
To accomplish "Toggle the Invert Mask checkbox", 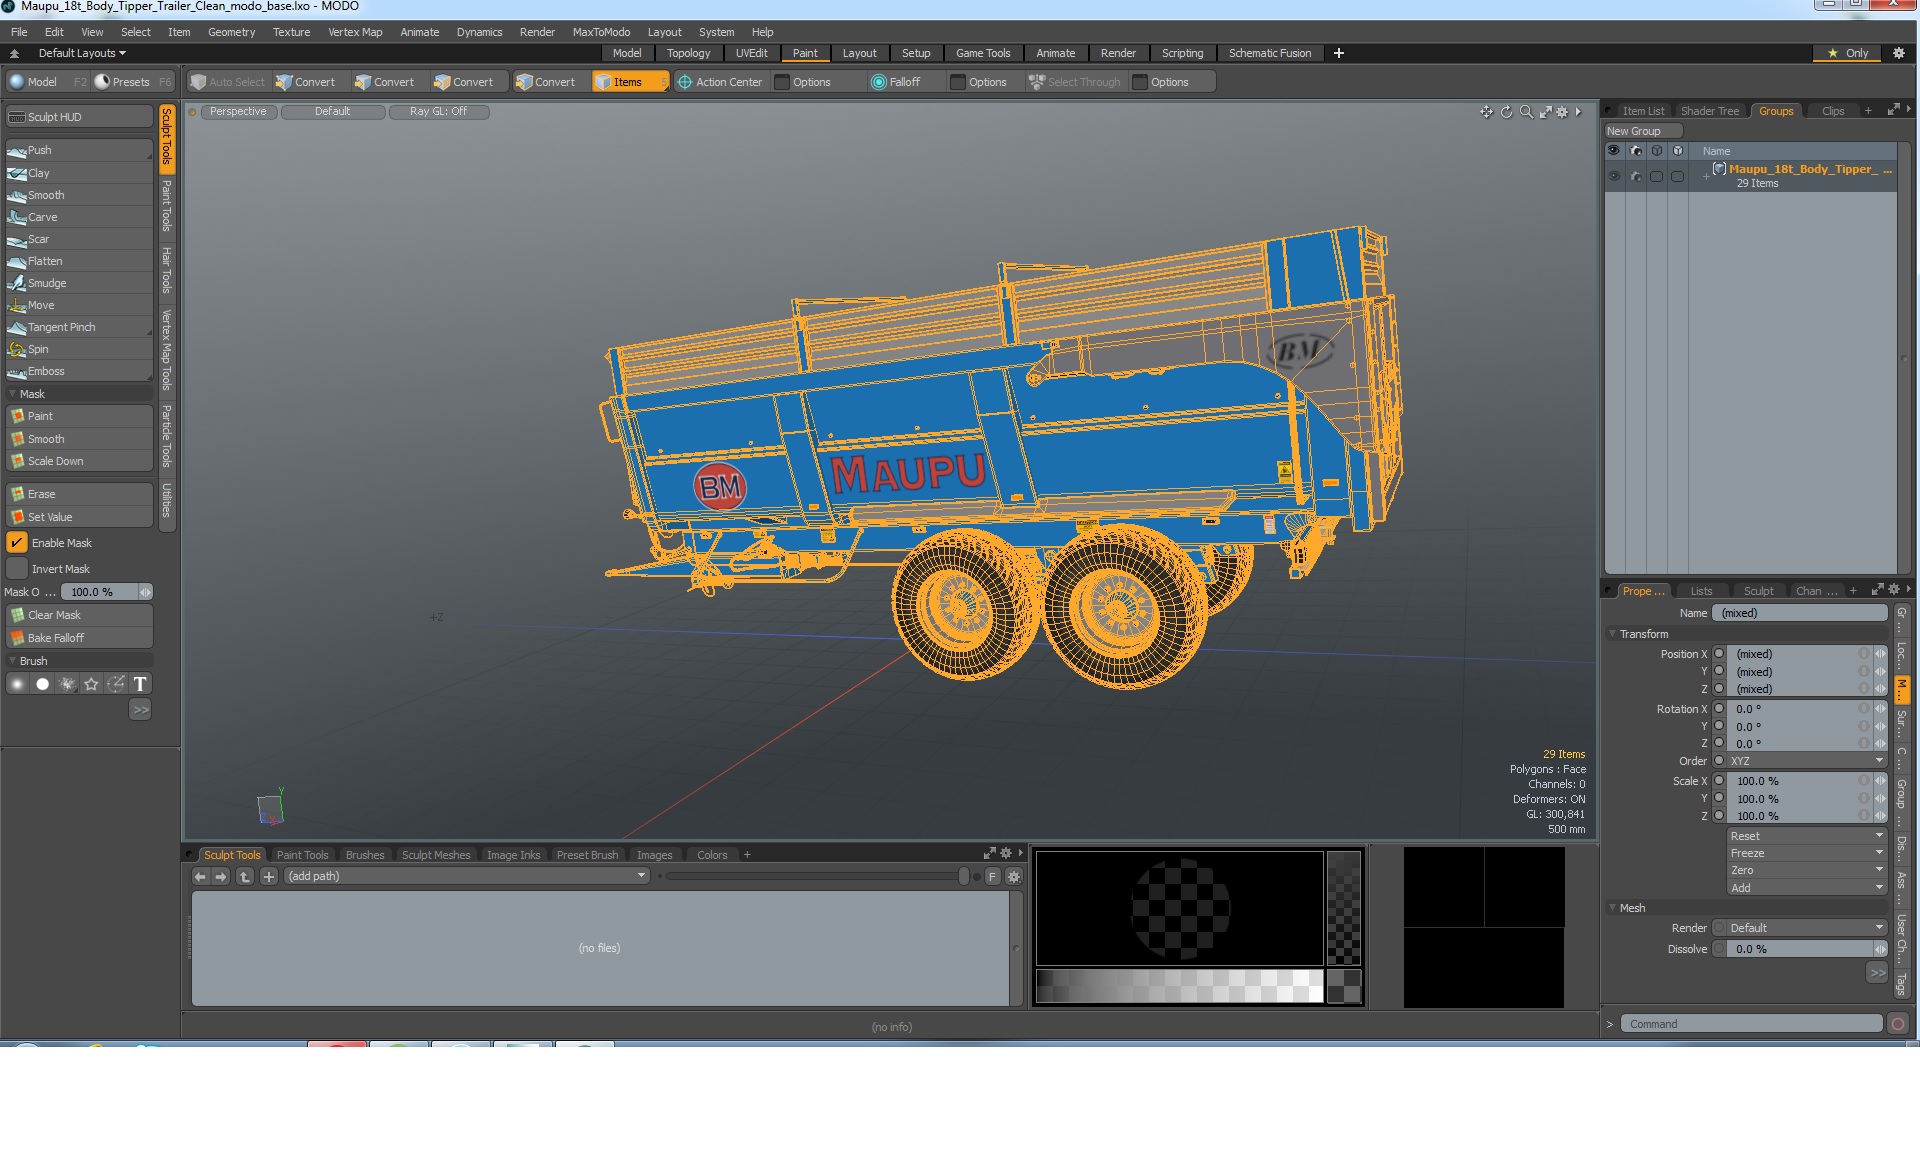I will [17, 569].
